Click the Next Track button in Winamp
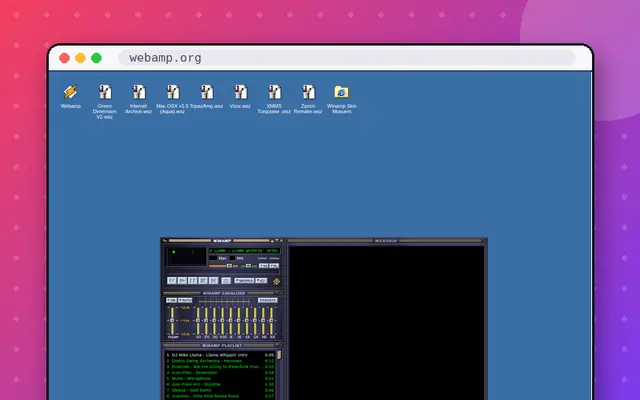The height and width of the screenshot is (400, 640). (213, 281)
